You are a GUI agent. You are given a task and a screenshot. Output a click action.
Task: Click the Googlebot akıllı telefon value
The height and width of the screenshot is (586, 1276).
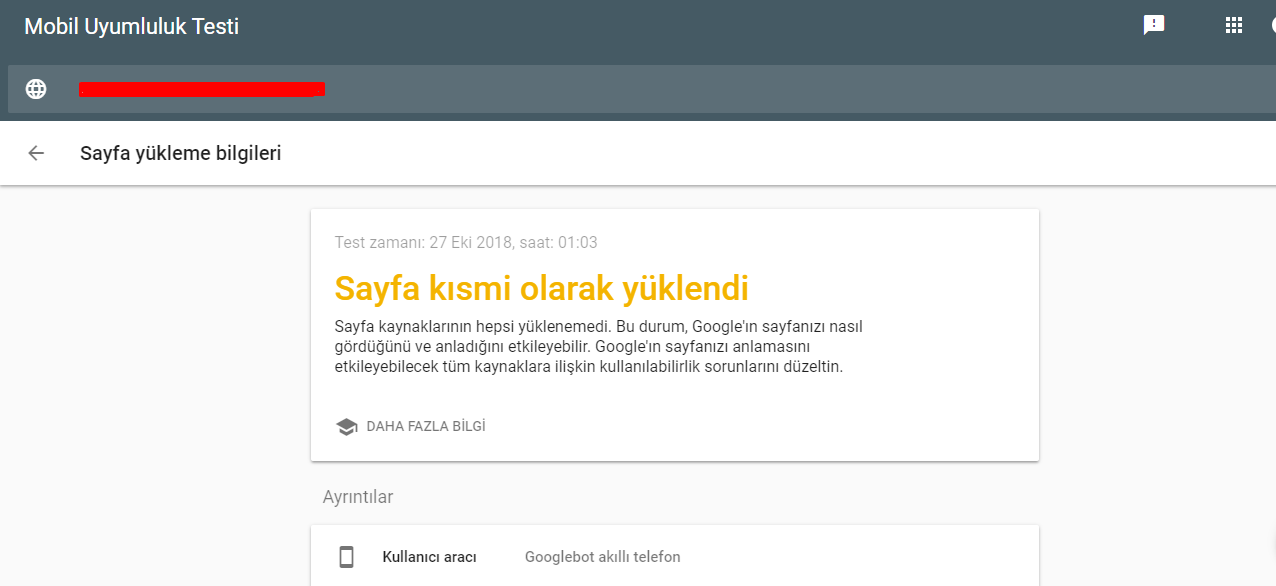coord(603,557)
